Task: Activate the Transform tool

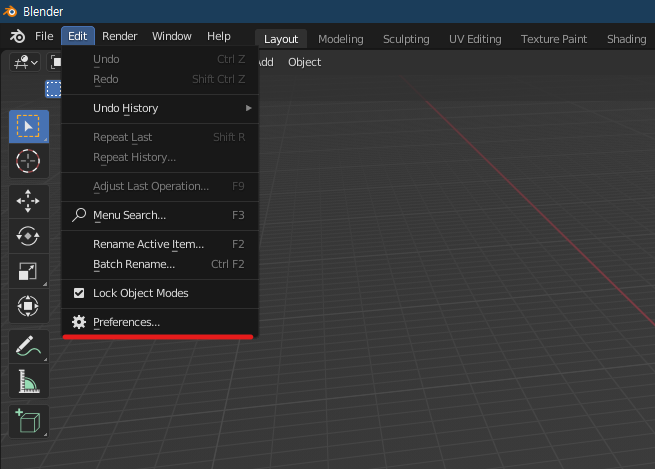Action: click(29, 306)
